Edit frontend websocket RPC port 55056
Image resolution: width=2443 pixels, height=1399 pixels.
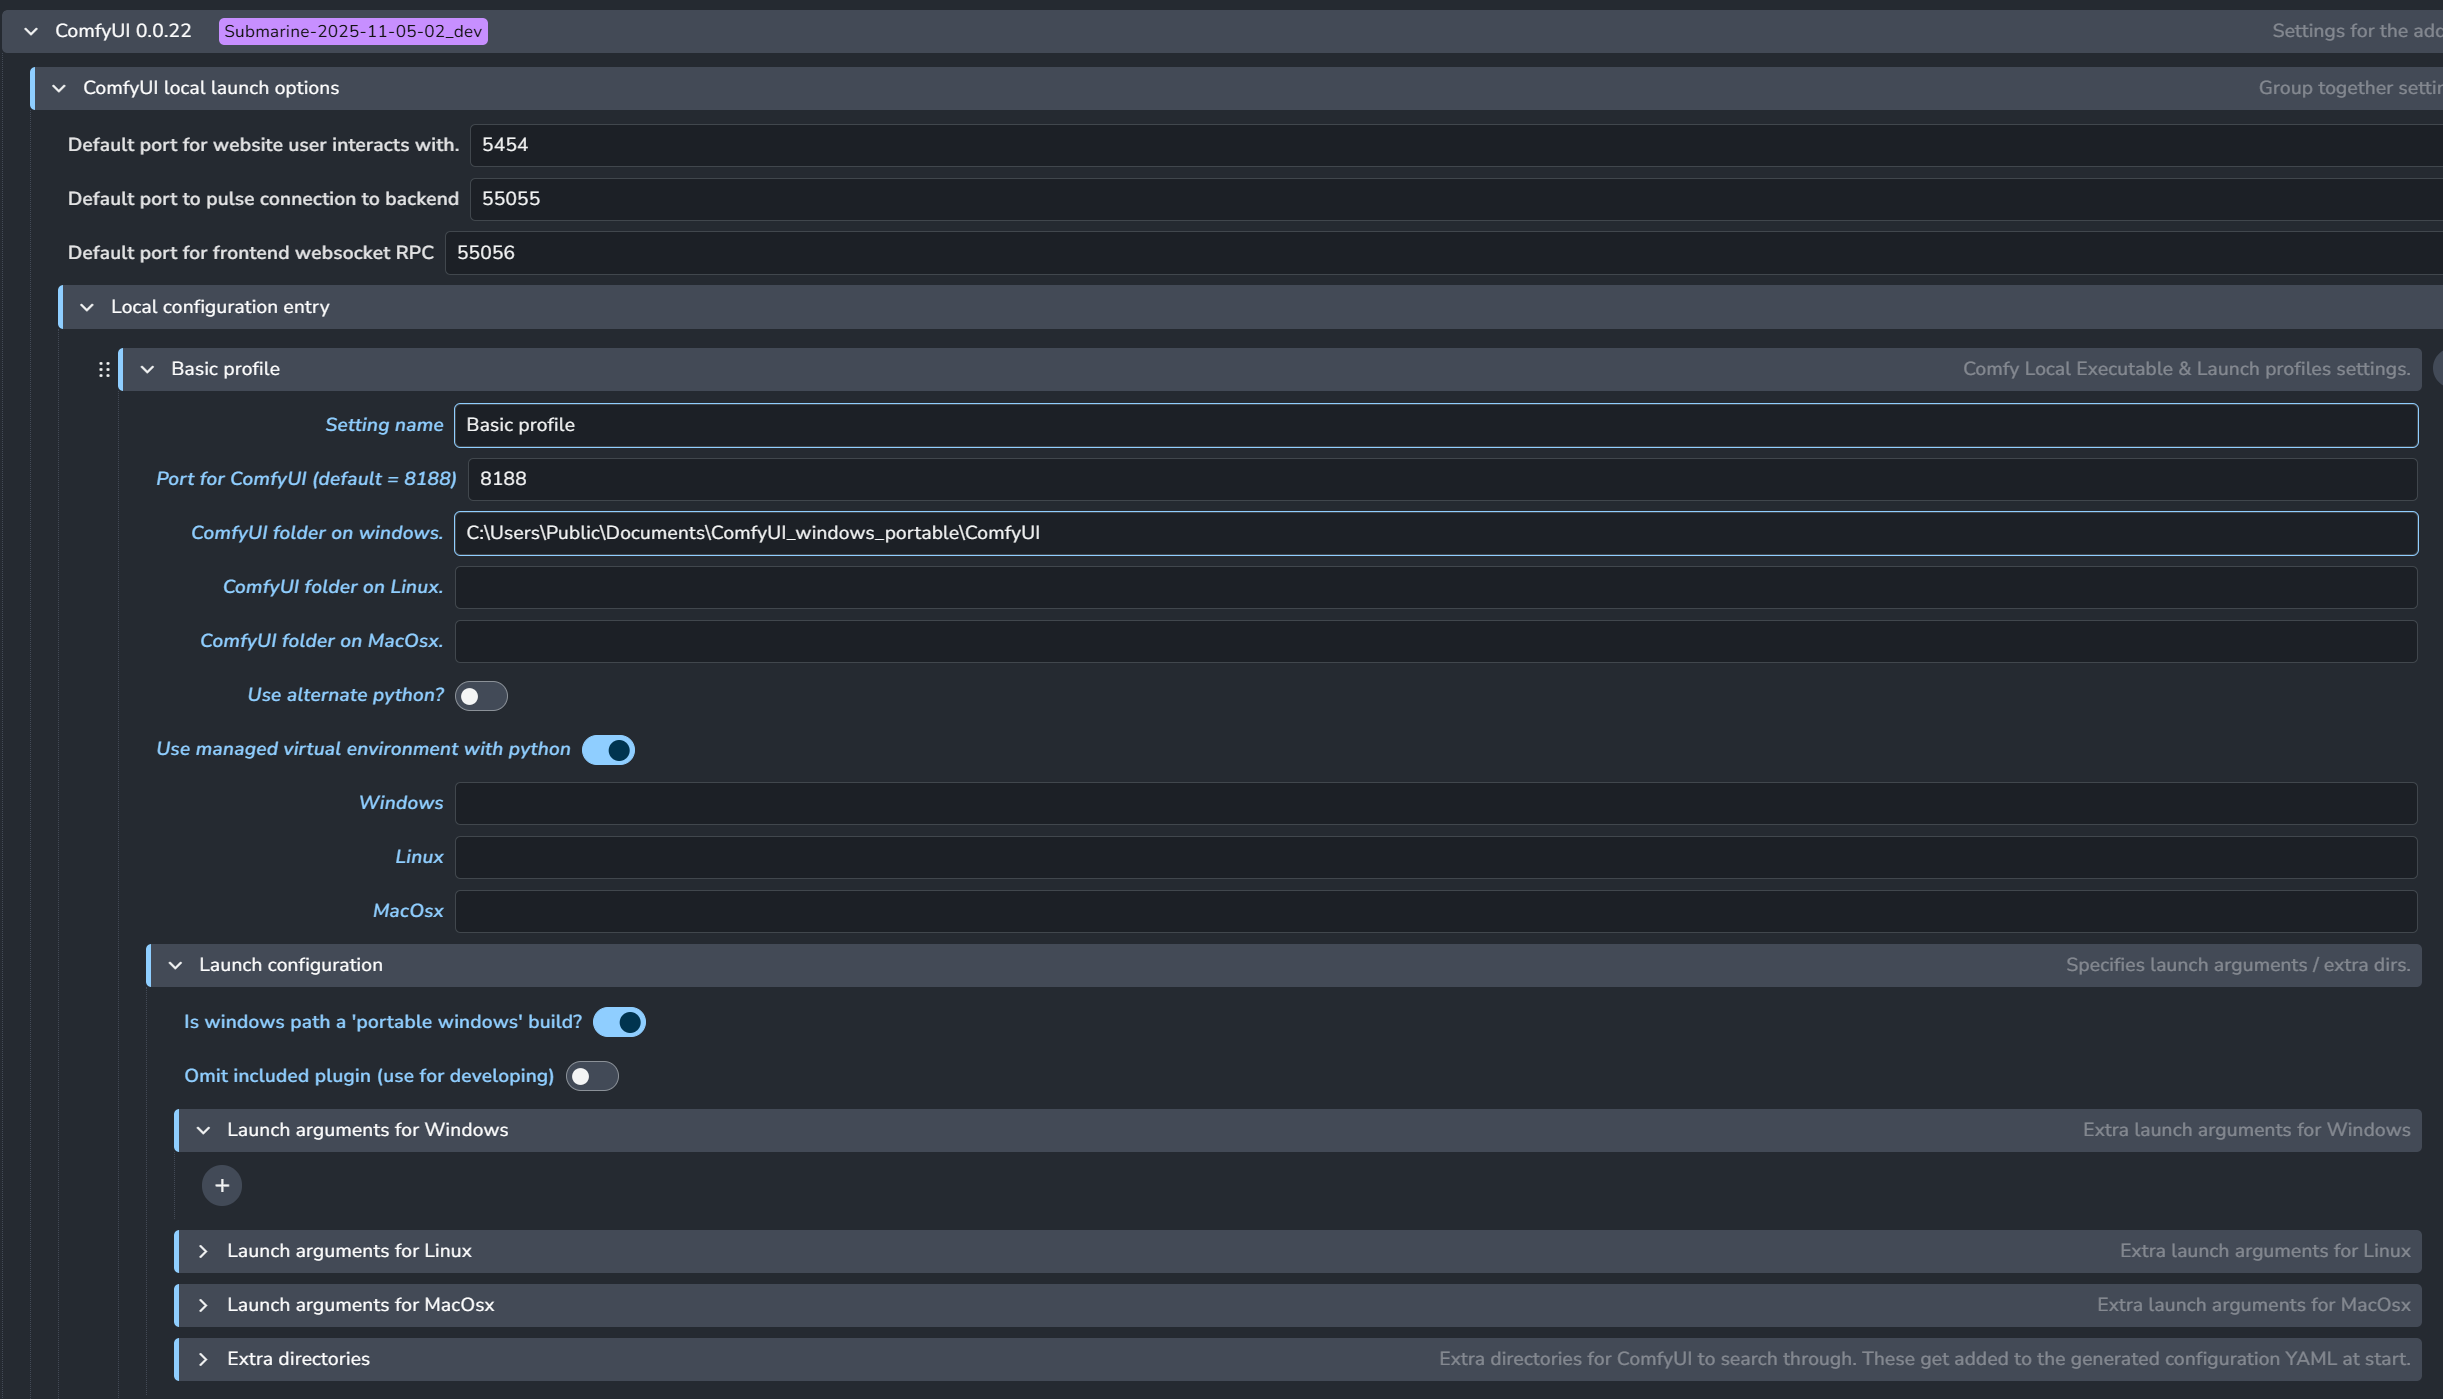point(1444,253)
